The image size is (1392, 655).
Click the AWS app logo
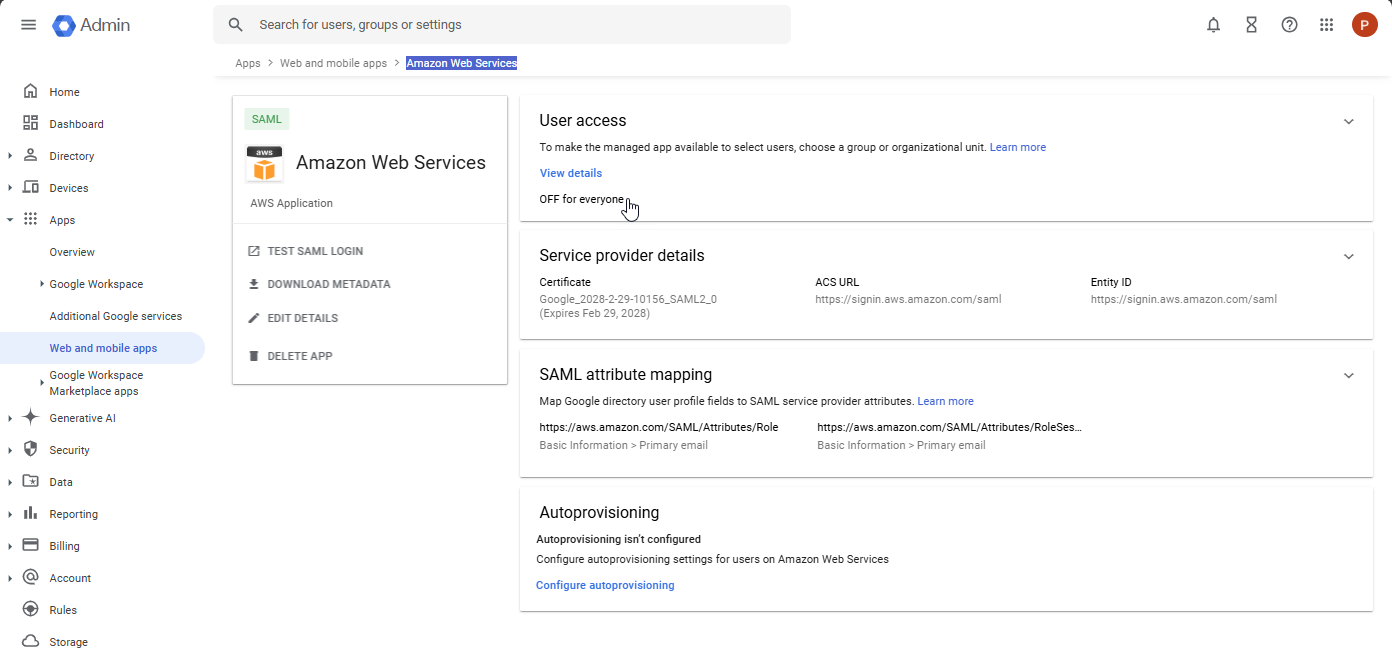coord(264,163)
